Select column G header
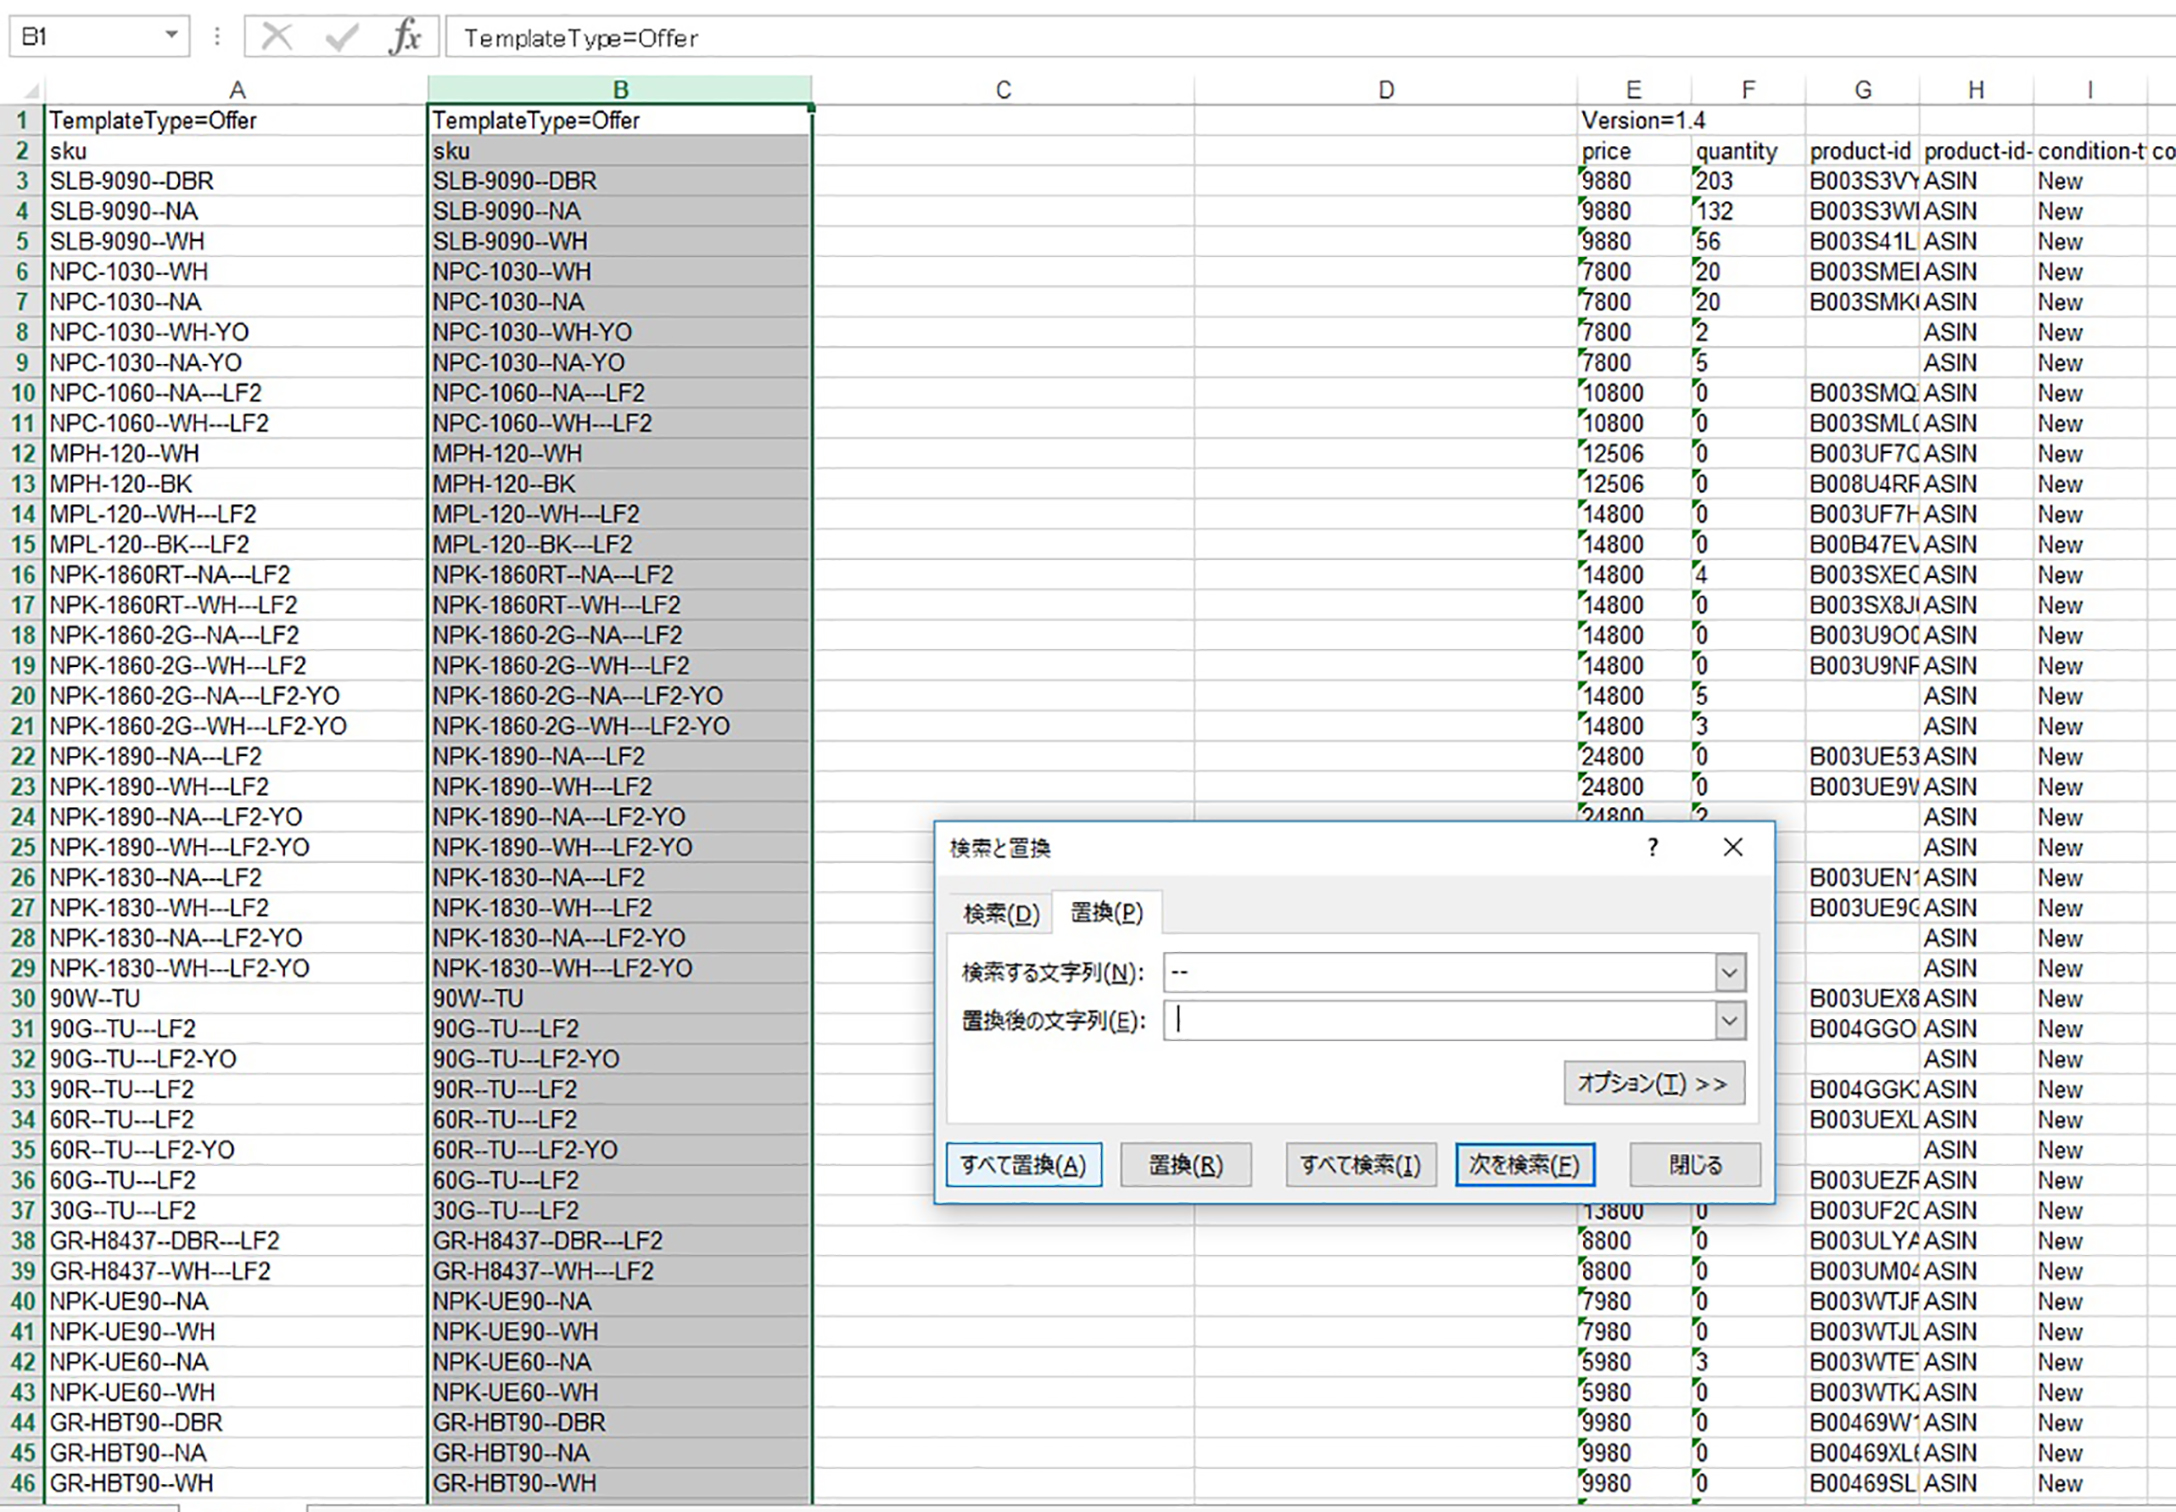The width and height of the screenshot is (2176, 1512). point(1862,90)
